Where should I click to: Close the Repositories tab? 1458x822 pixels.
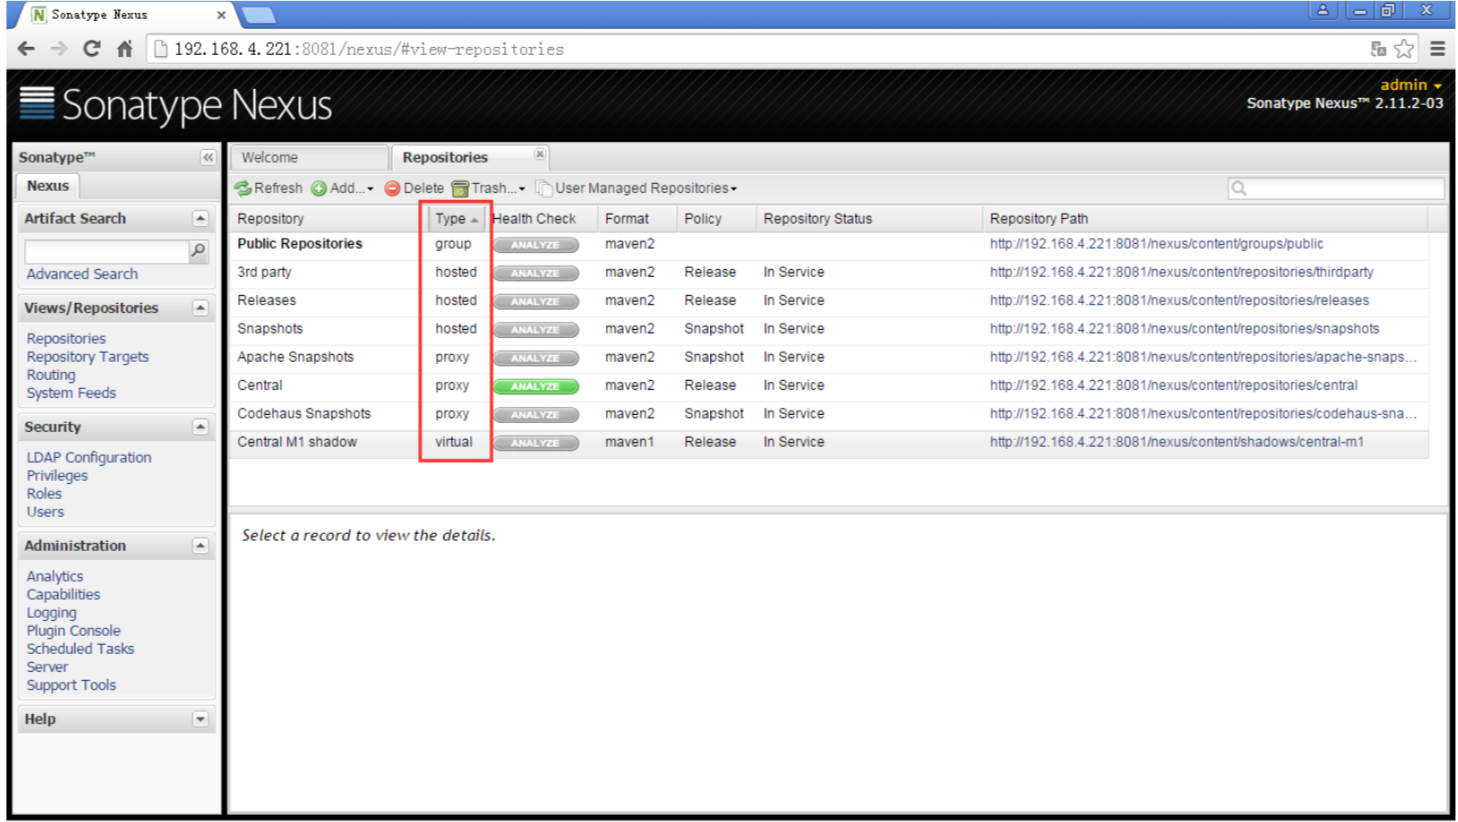(539, 154)
